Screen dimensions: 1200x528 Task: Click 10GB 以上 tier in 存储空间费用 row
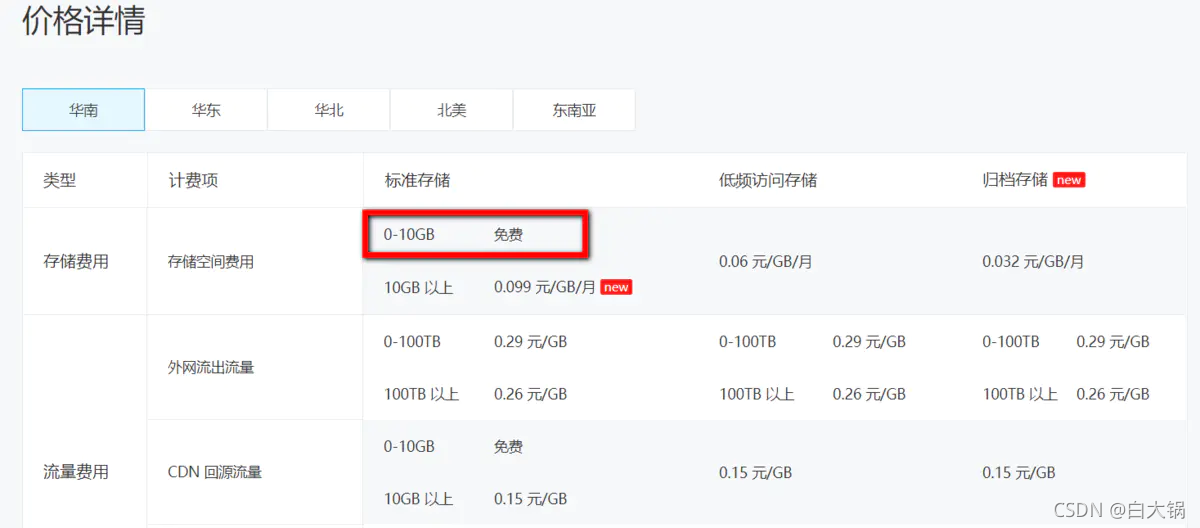point(418,288)
